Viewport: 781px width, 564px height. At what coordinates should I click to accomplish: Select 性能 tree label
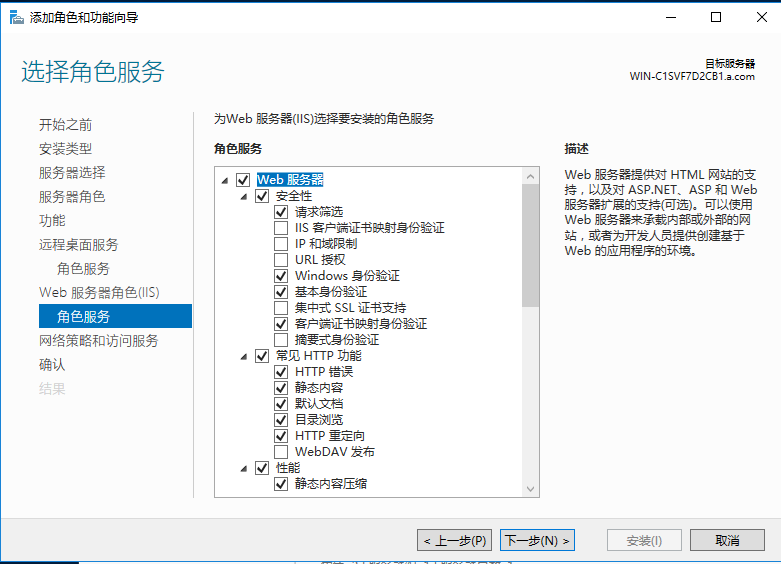tap(288, 468)
